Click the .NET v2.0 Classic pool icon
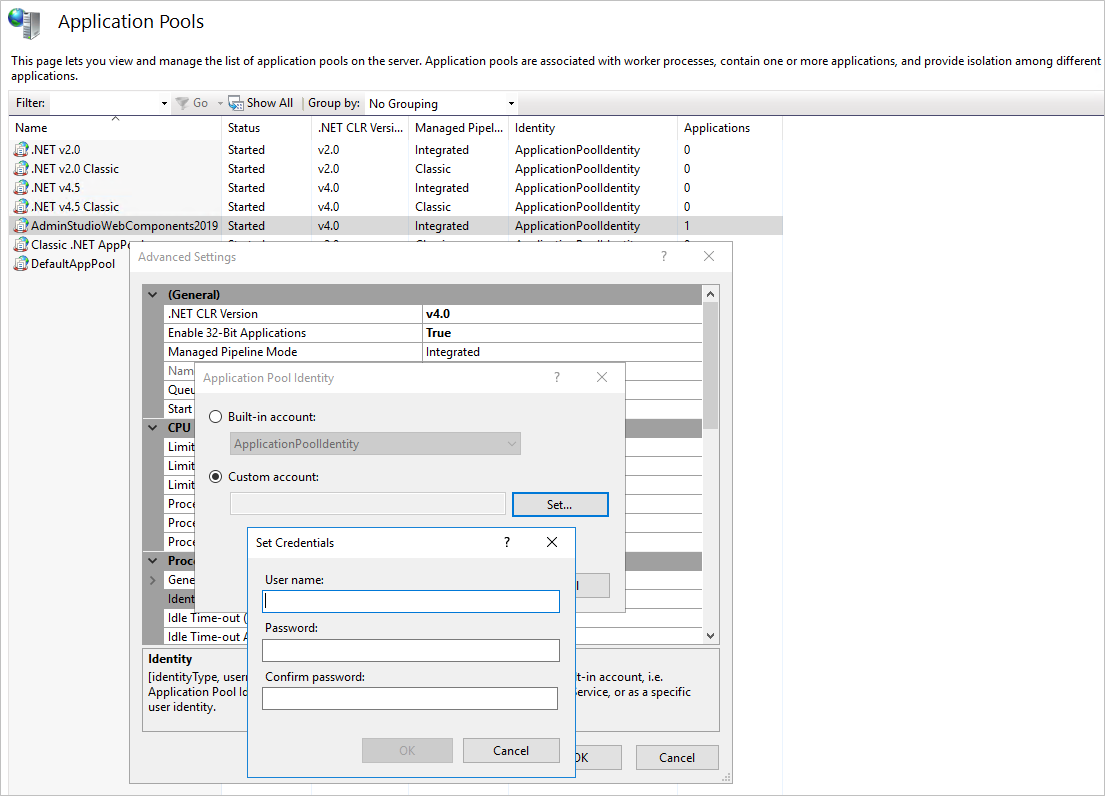 click(22, 169)
